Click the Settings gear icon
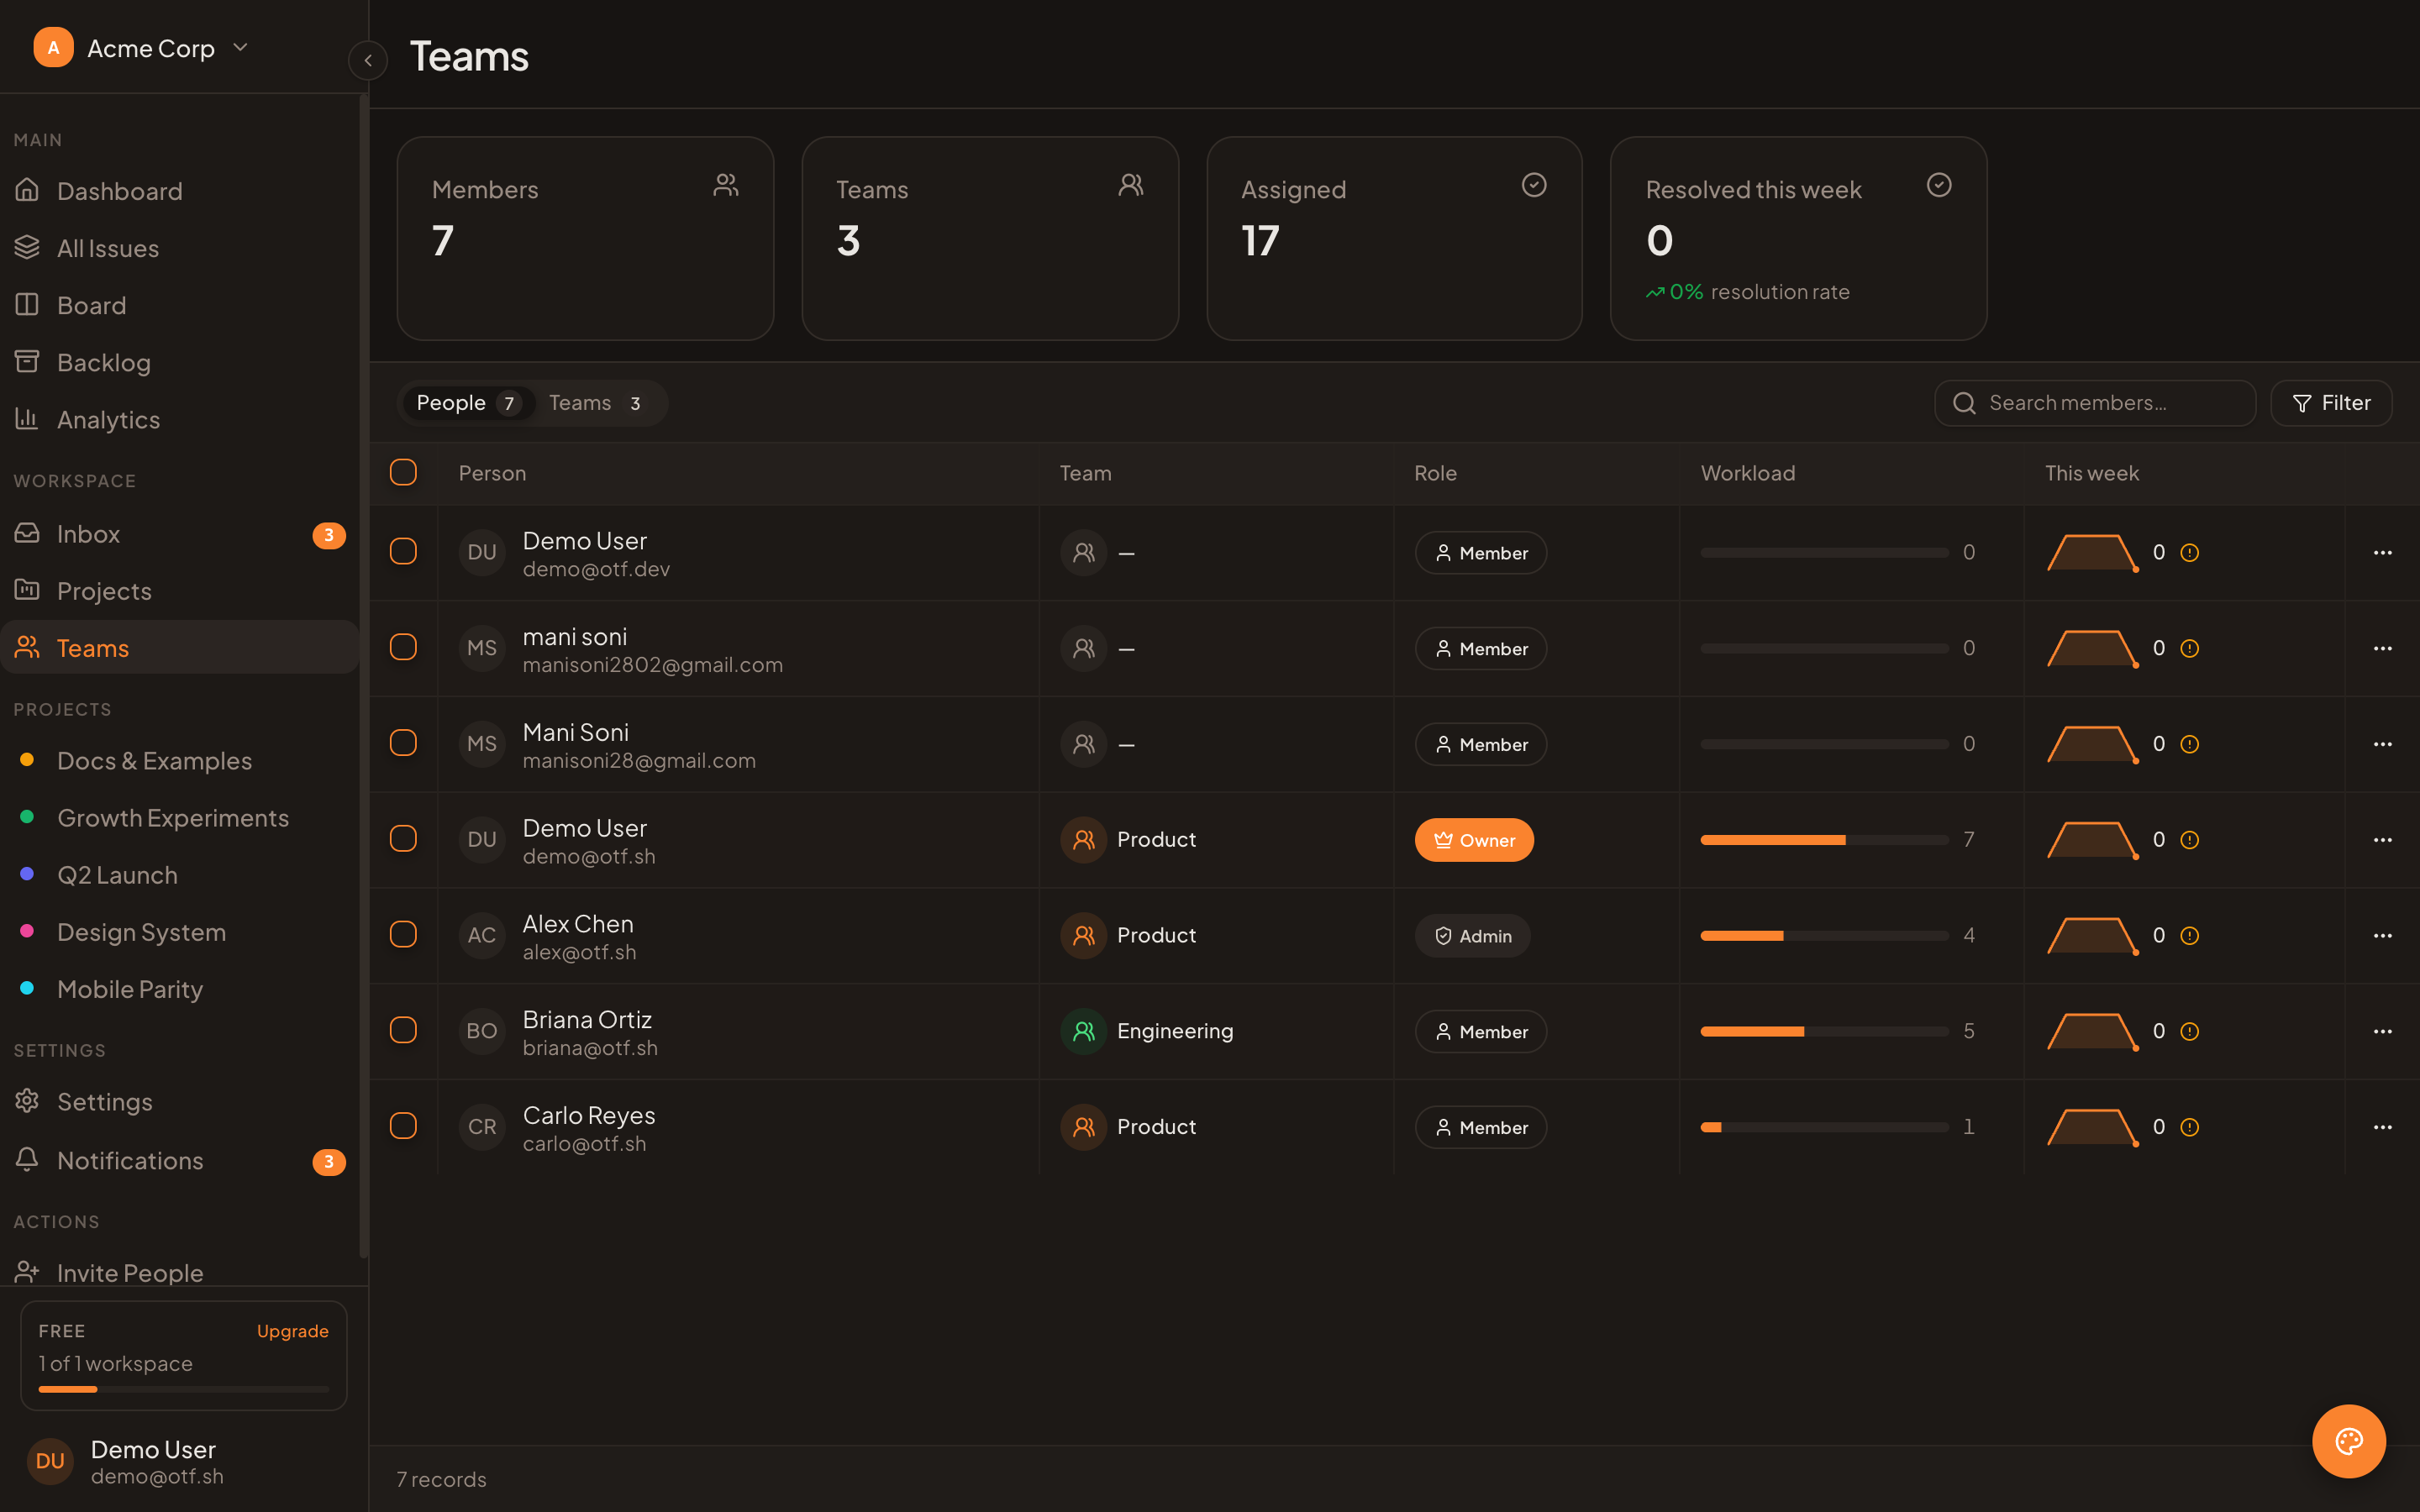Viewport: 2420px width, 1512px height. pyautogui.click(x=27, y=1101)
